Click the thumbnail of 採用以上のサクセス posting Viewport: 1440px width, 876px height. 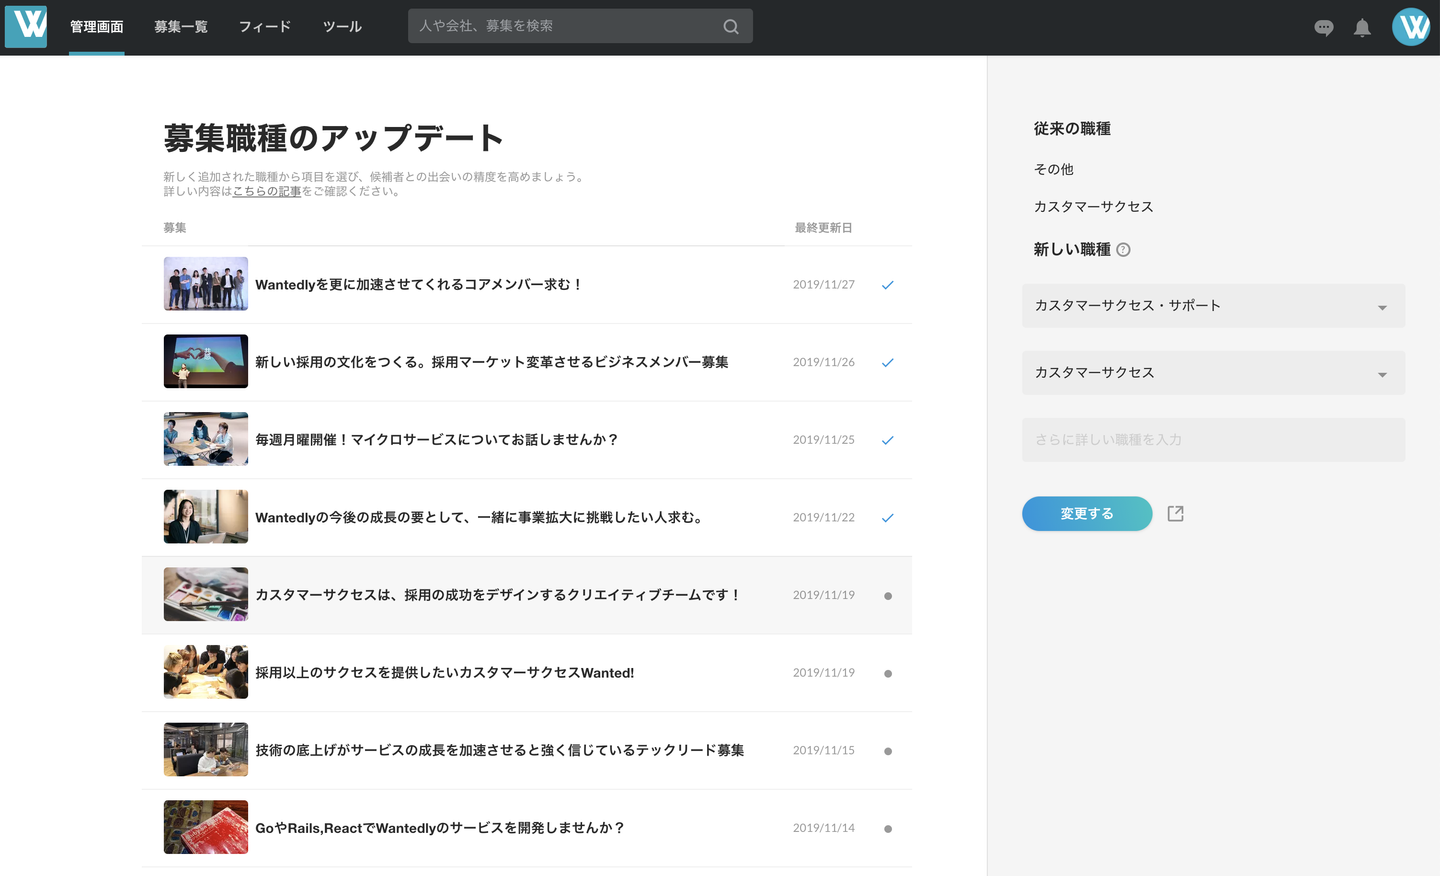click(206, 672)
